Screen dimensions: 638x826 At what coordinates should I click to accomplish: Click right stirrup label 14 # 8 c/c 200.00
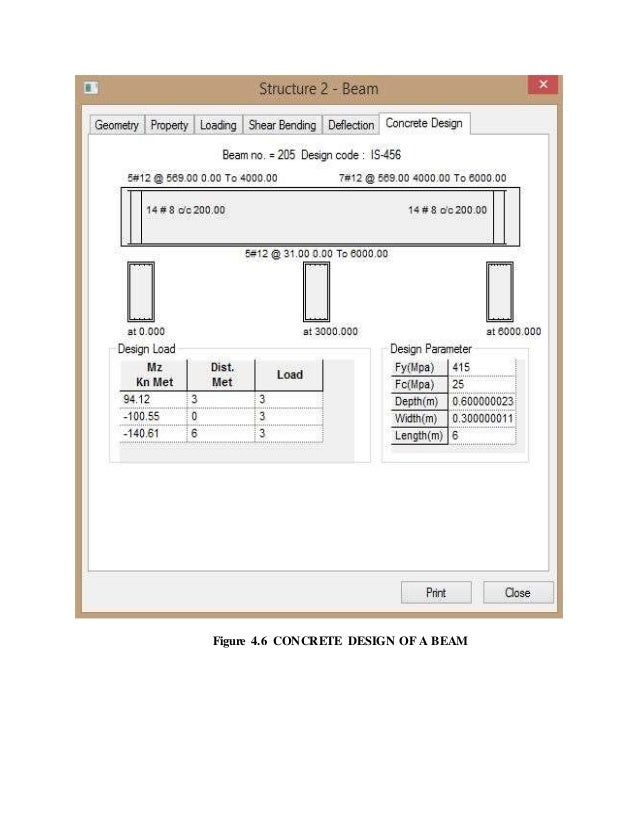tap(447, 210)
